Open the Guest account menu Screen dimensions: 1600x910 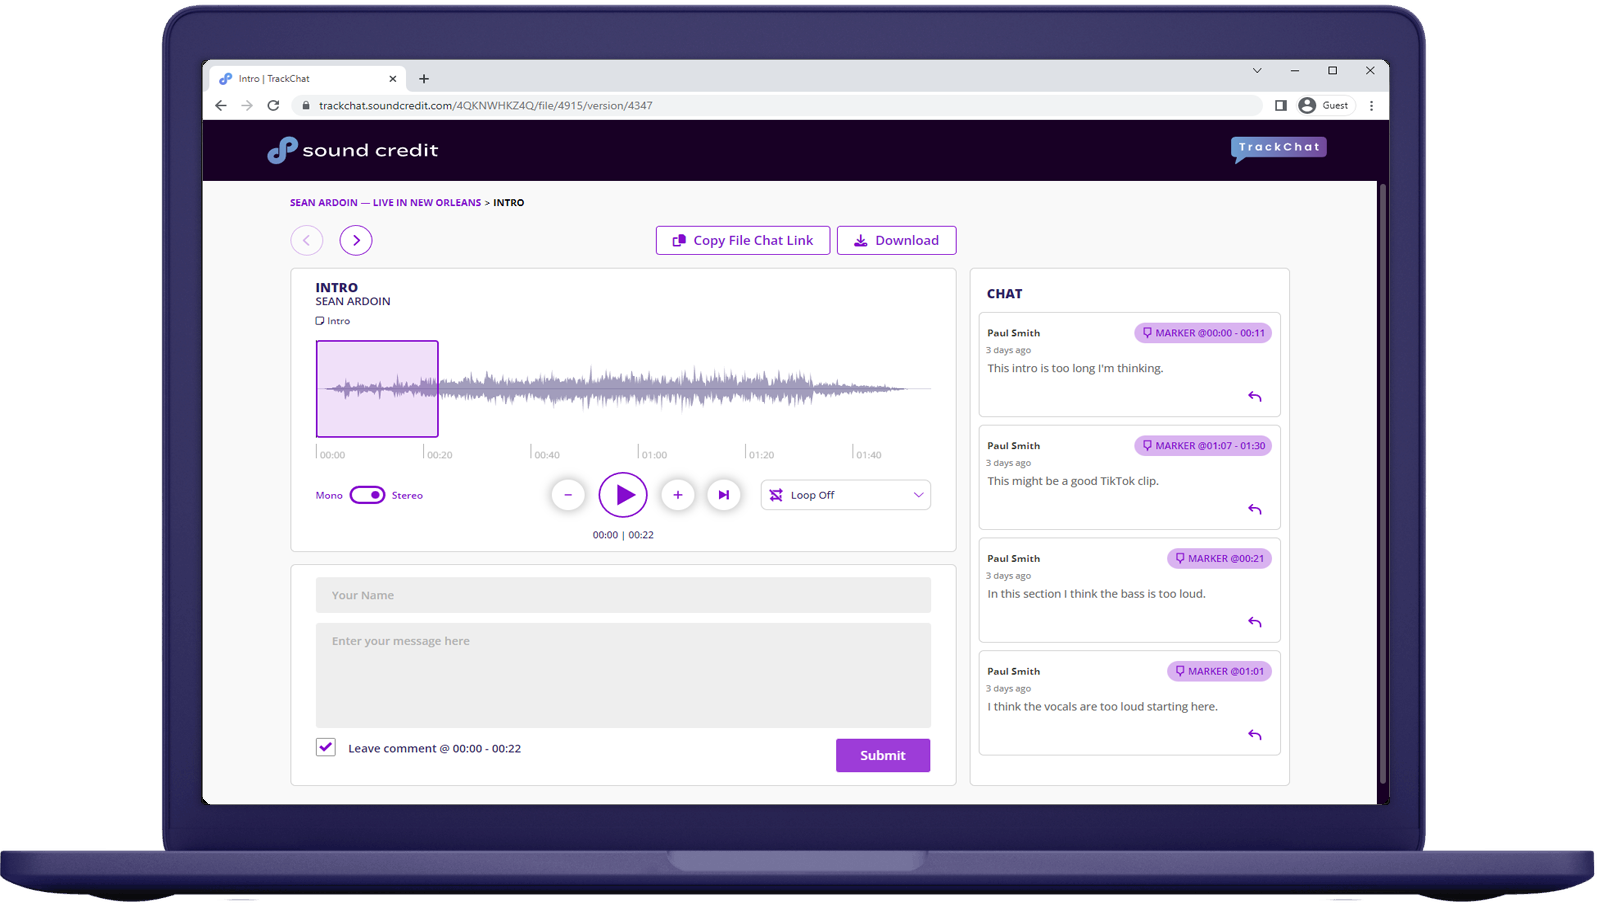(1324, 105)
